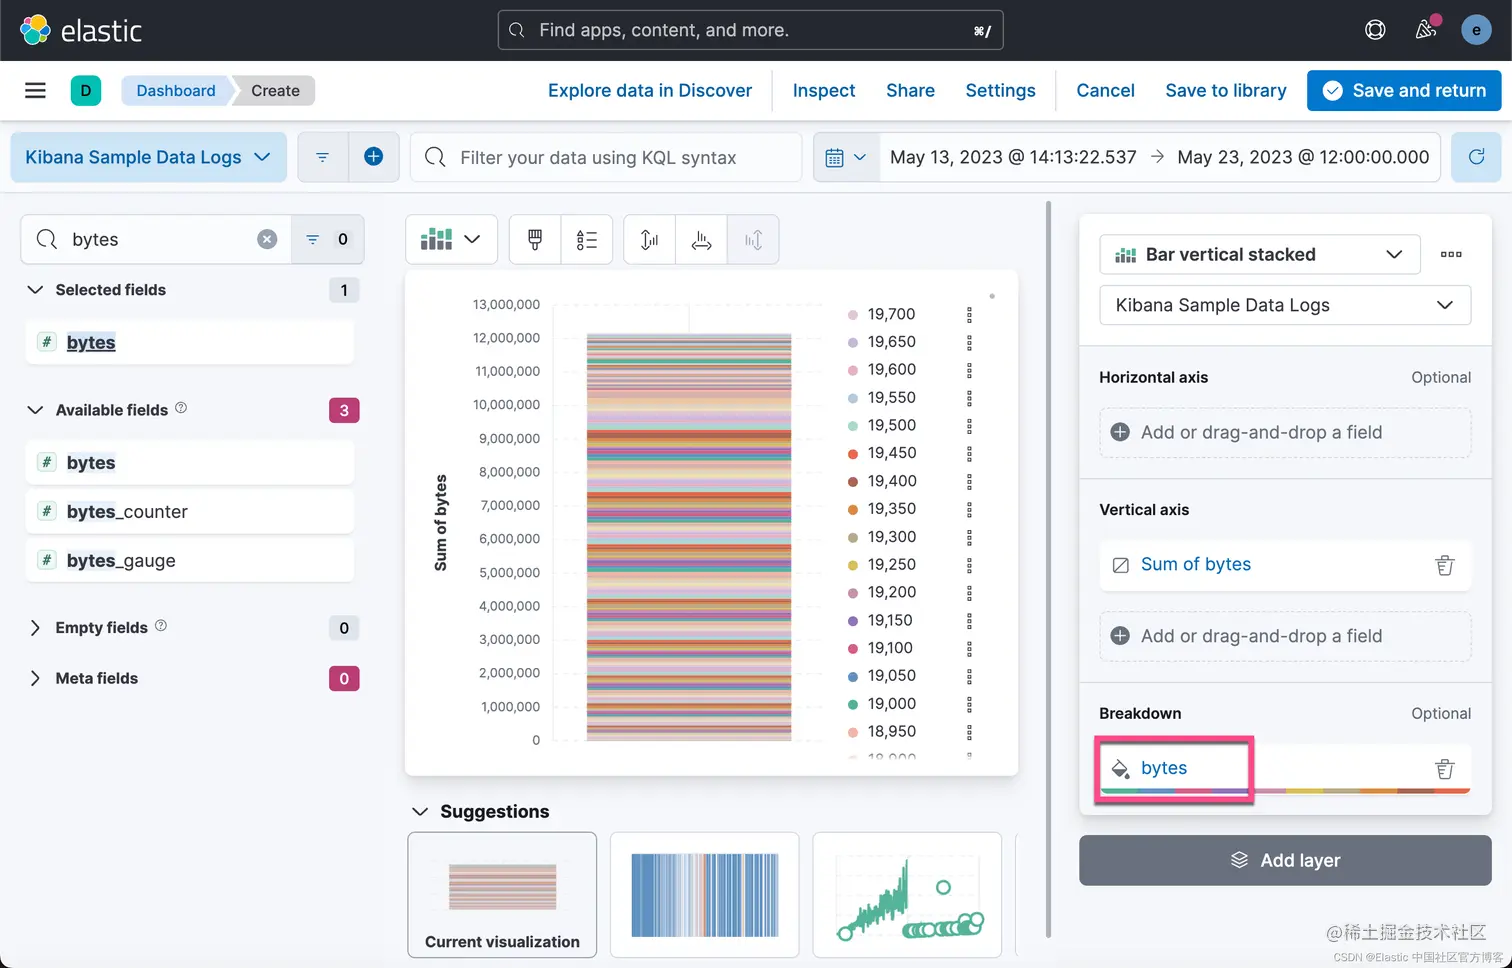Click the selected bytes field
This screenshot has height=968, width=1512.
[x=189, y=342]
